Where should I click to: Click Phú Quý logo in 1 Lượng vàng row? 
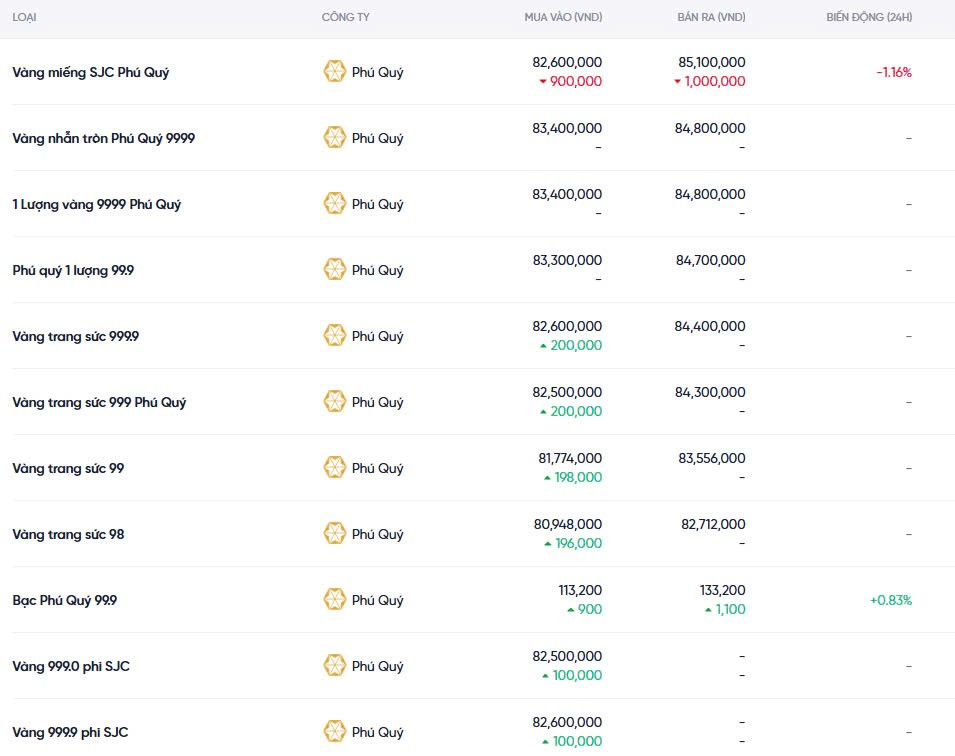point(334,204)
